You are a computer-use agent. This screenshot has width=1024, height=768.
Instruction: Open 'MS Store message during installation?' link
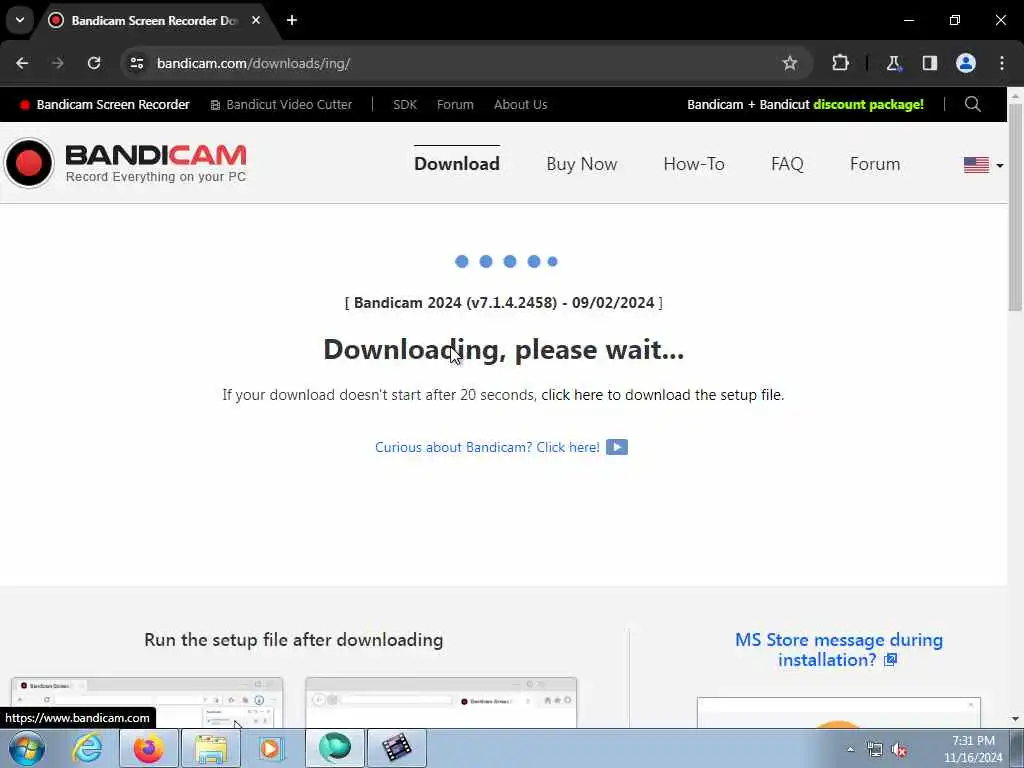[839, 650]
